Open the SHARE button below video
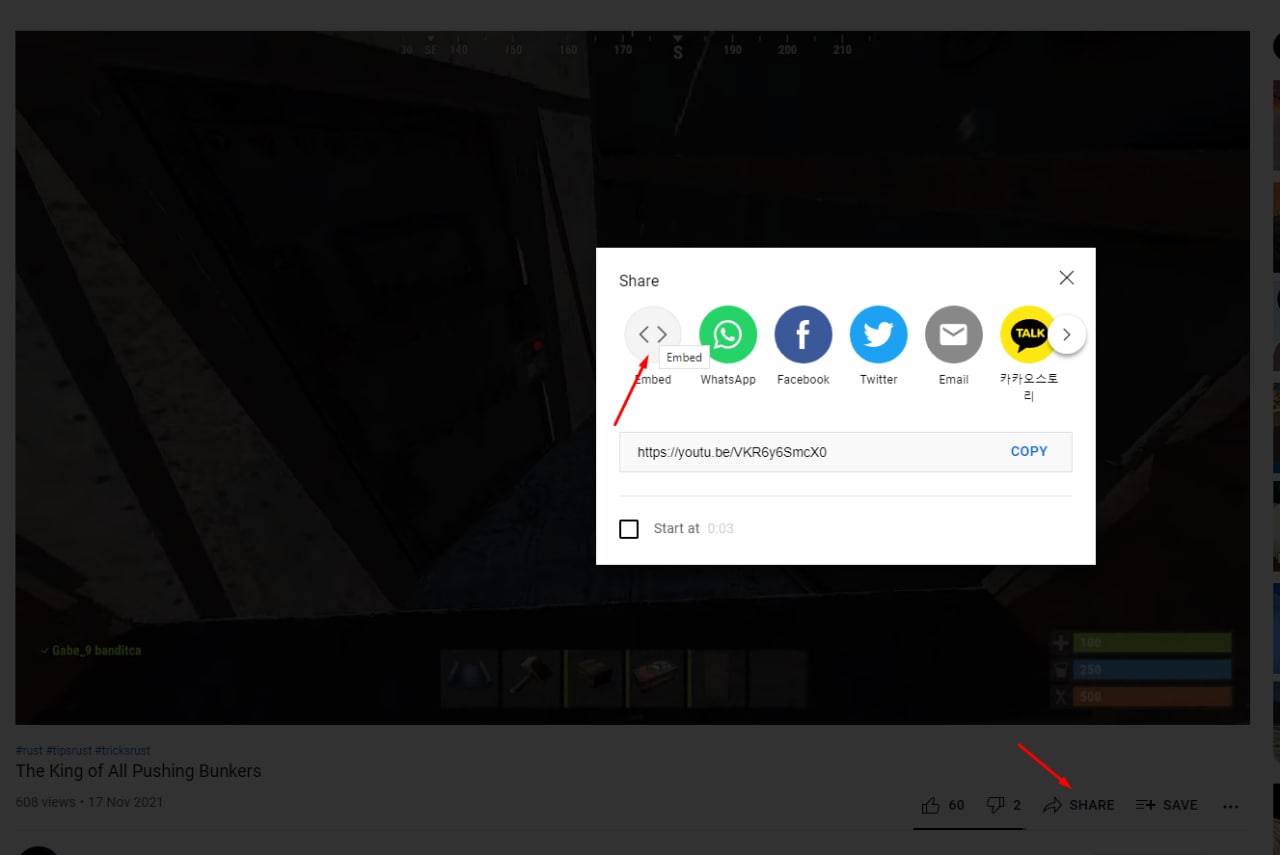 1079,805
